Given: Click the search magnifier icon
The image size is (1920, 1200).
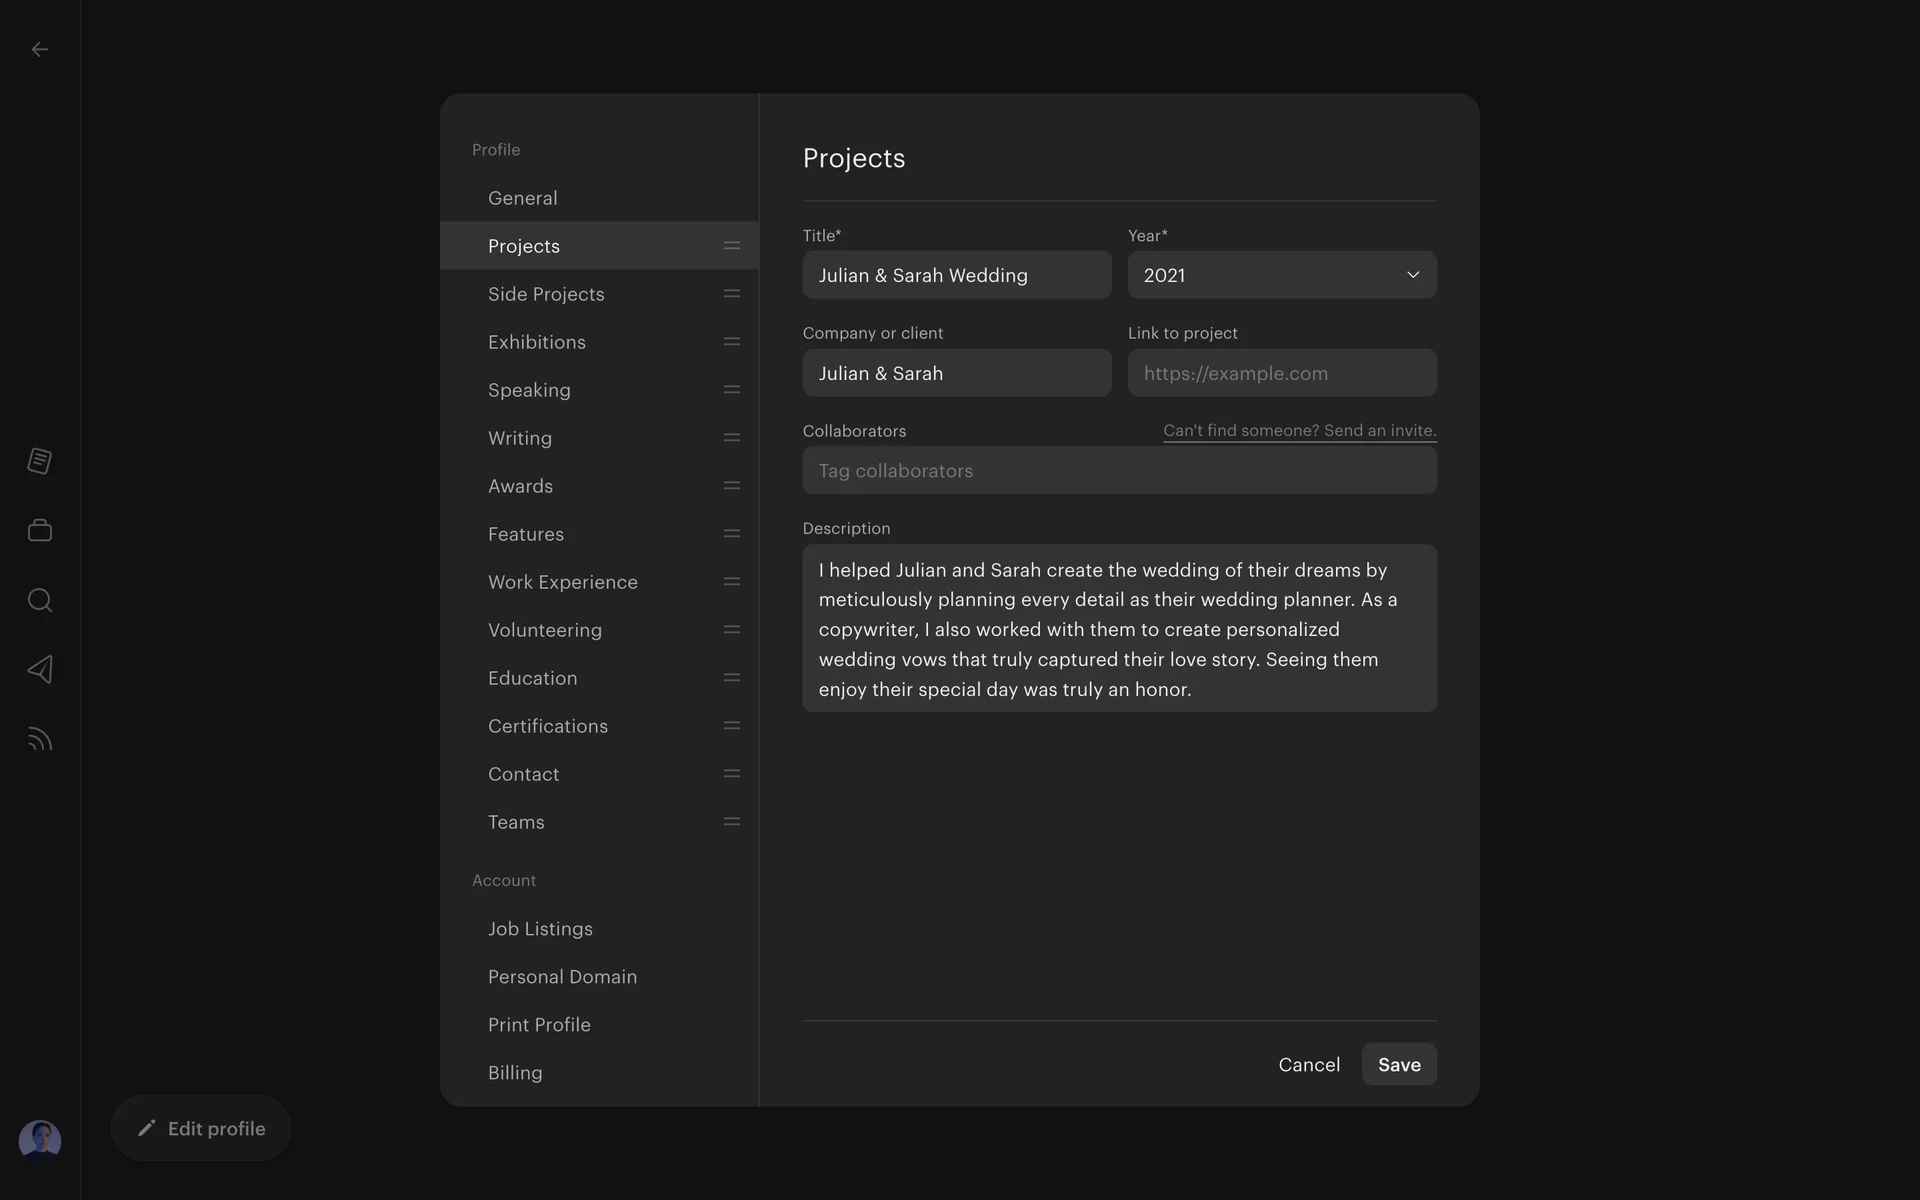Looking at the screenshot, I should (x=40, y=600).
